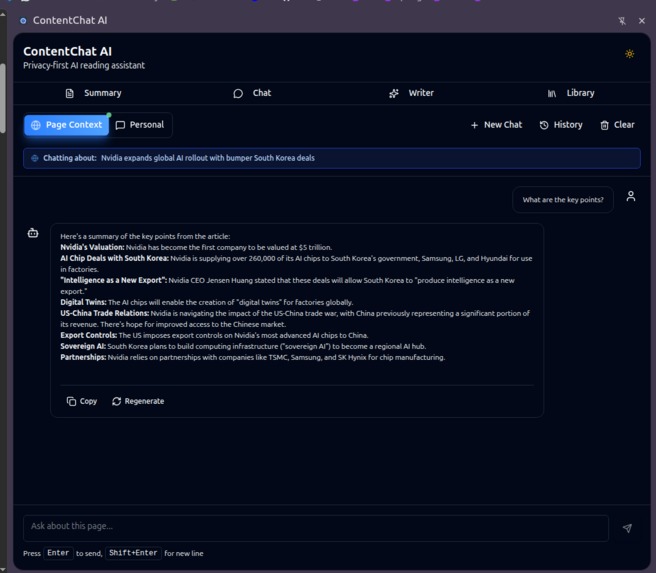Click the Regenerate refresh arrows icon
Viewport: 656px width, 573px height.
(117, 401)
